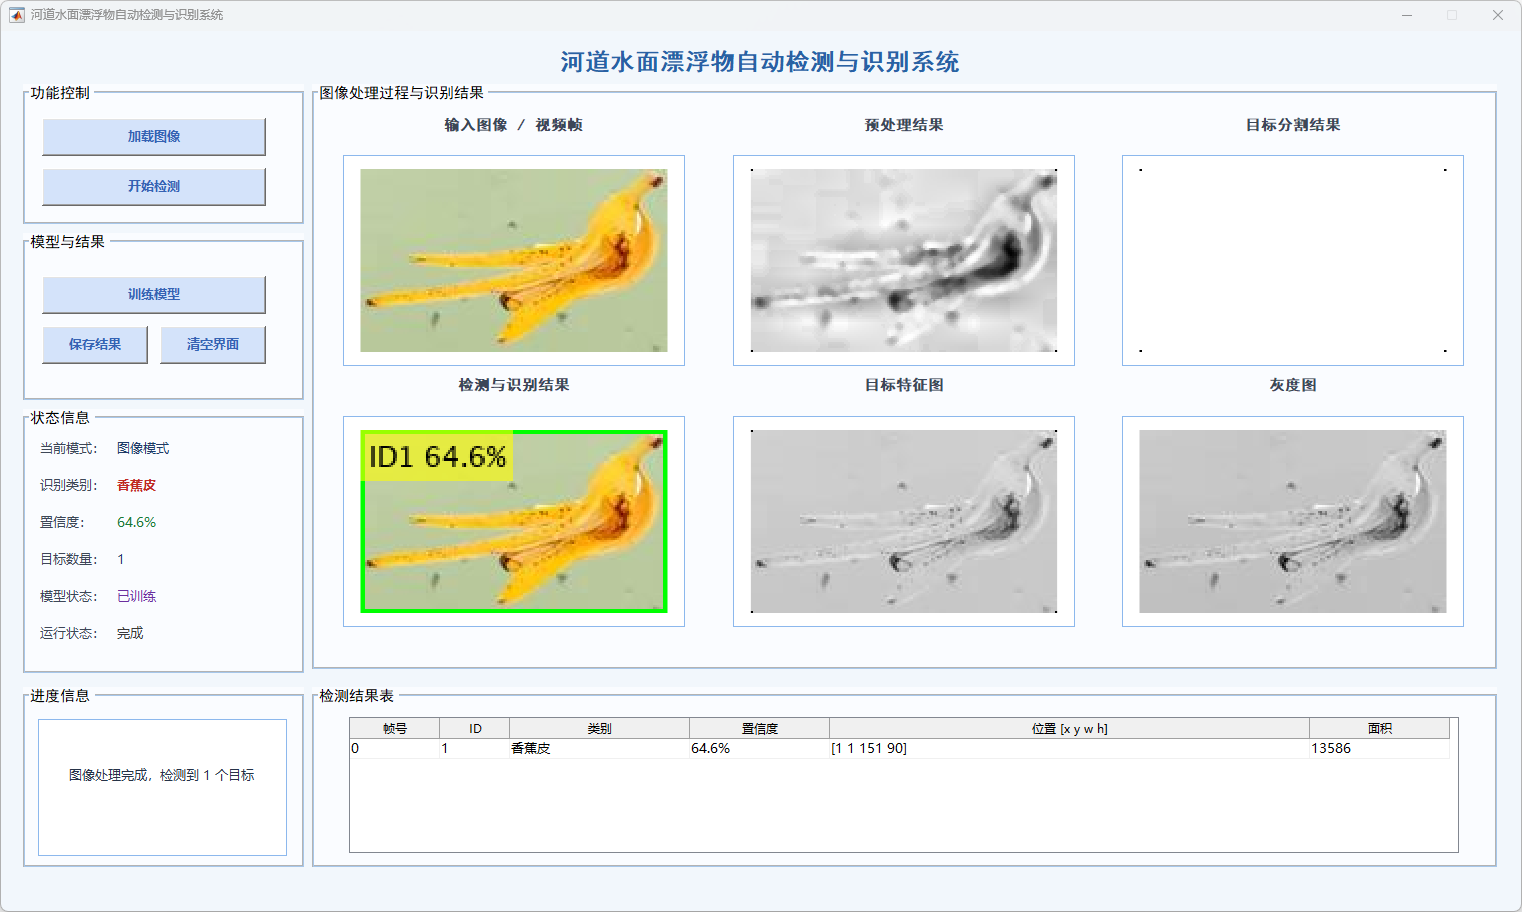The image size is (1522, 912).
Task: Clear the interface using 清空界面
Action: 212,345
